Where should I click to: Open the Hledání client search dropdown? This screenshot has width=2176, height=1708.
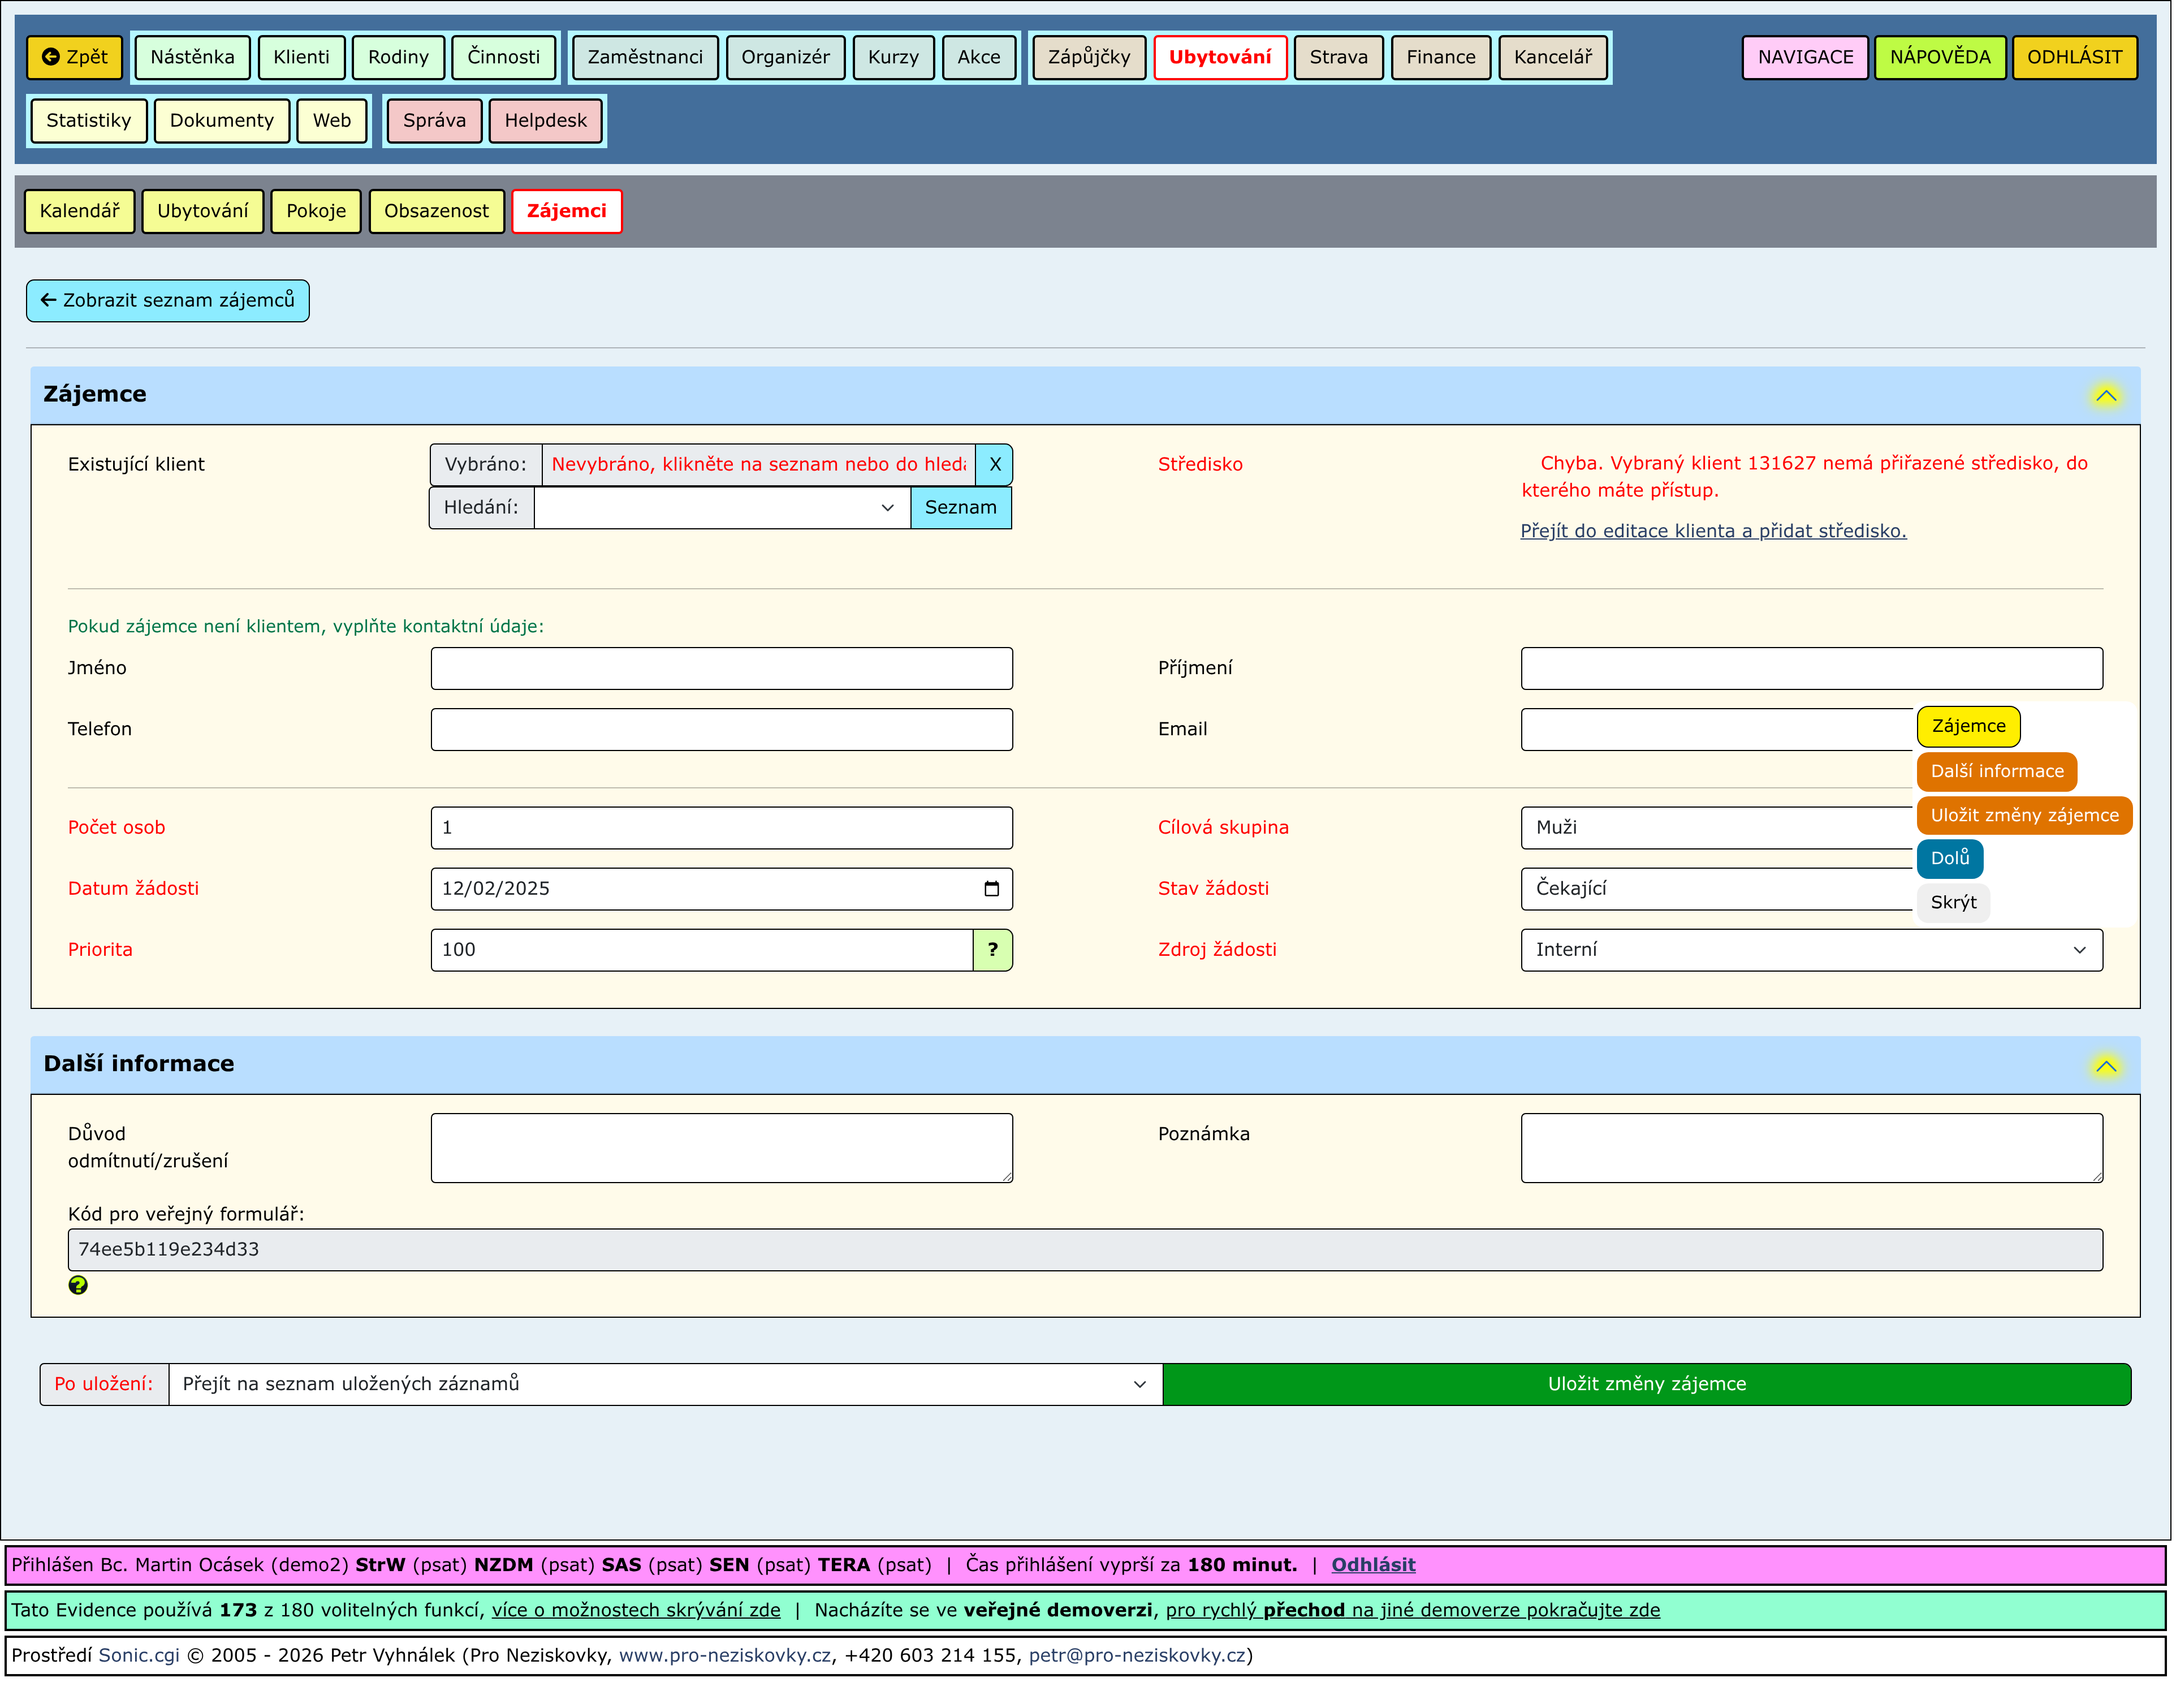(x=722, y=508)
